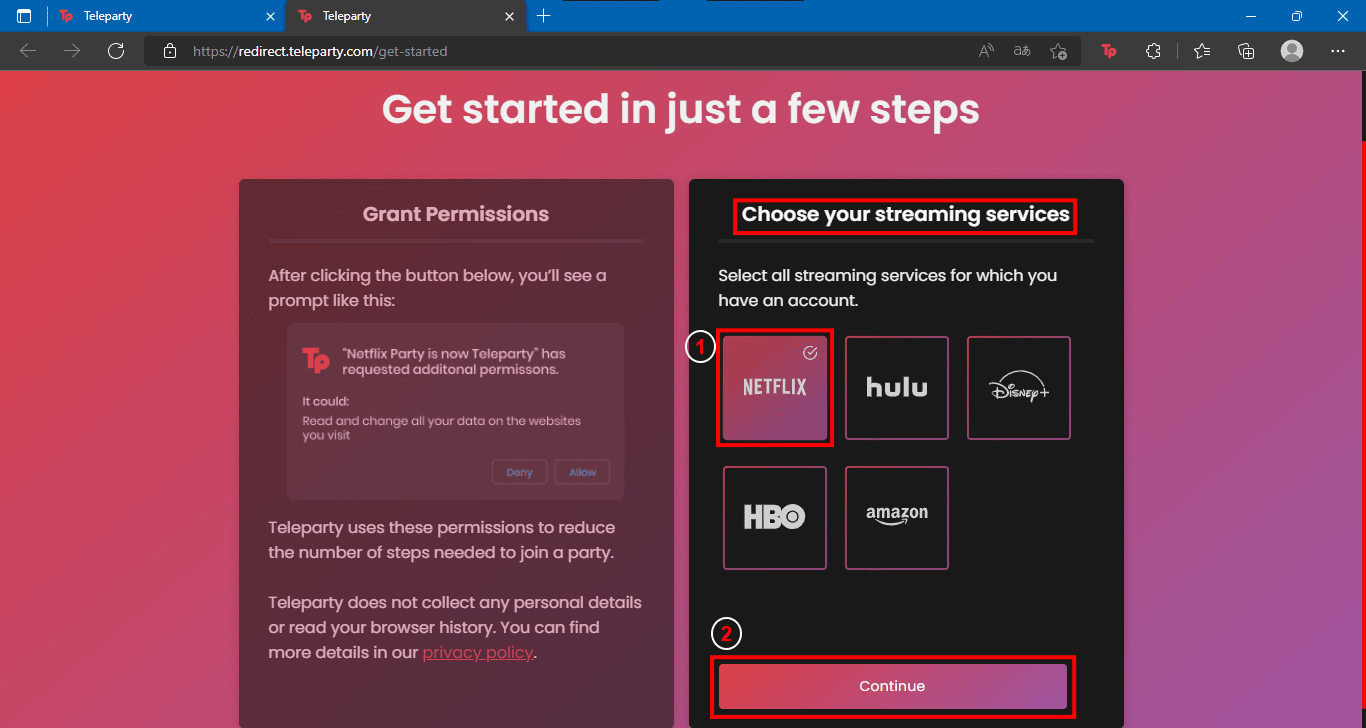1366x728 pixels.
Task: Open the Read aloud icon in address bar
Action: [x=986, y=51]
